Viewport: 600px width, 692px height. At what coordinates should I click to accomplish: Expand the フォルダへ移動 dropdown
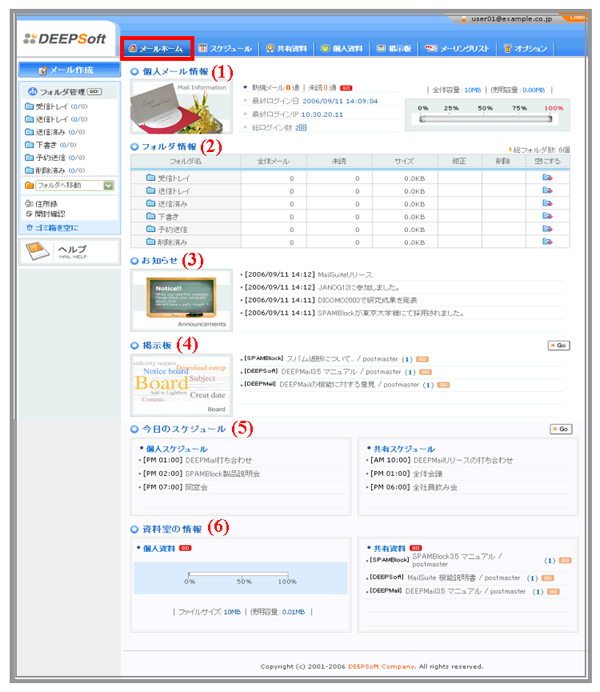109,186
